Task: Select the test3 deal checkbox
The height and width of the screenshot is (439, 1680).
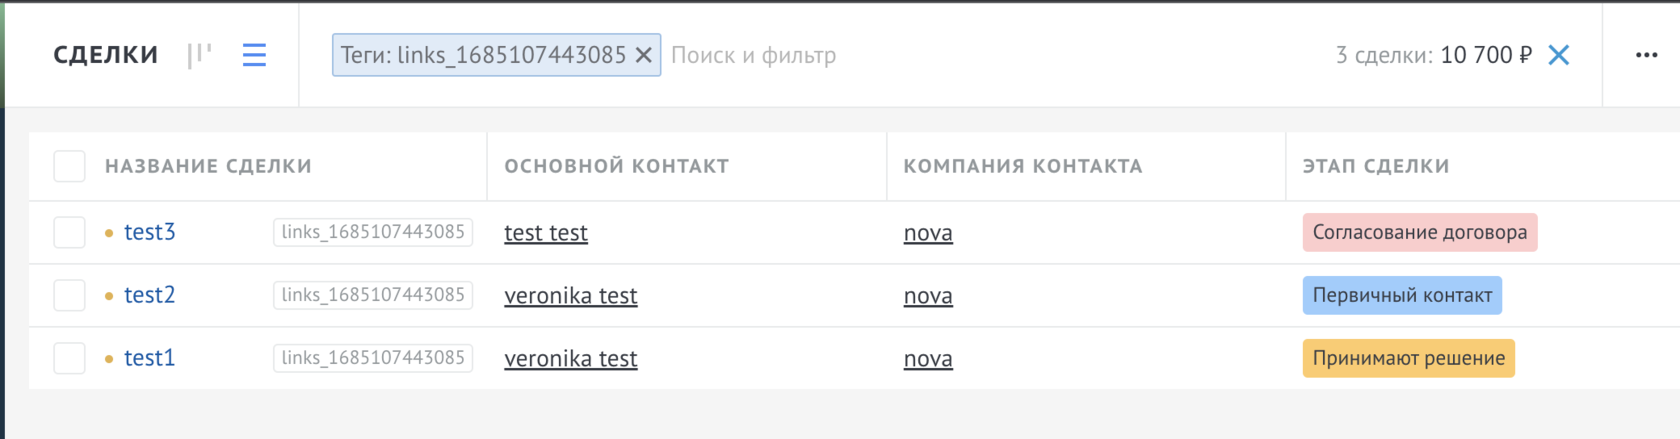Action: pos(69,232)
